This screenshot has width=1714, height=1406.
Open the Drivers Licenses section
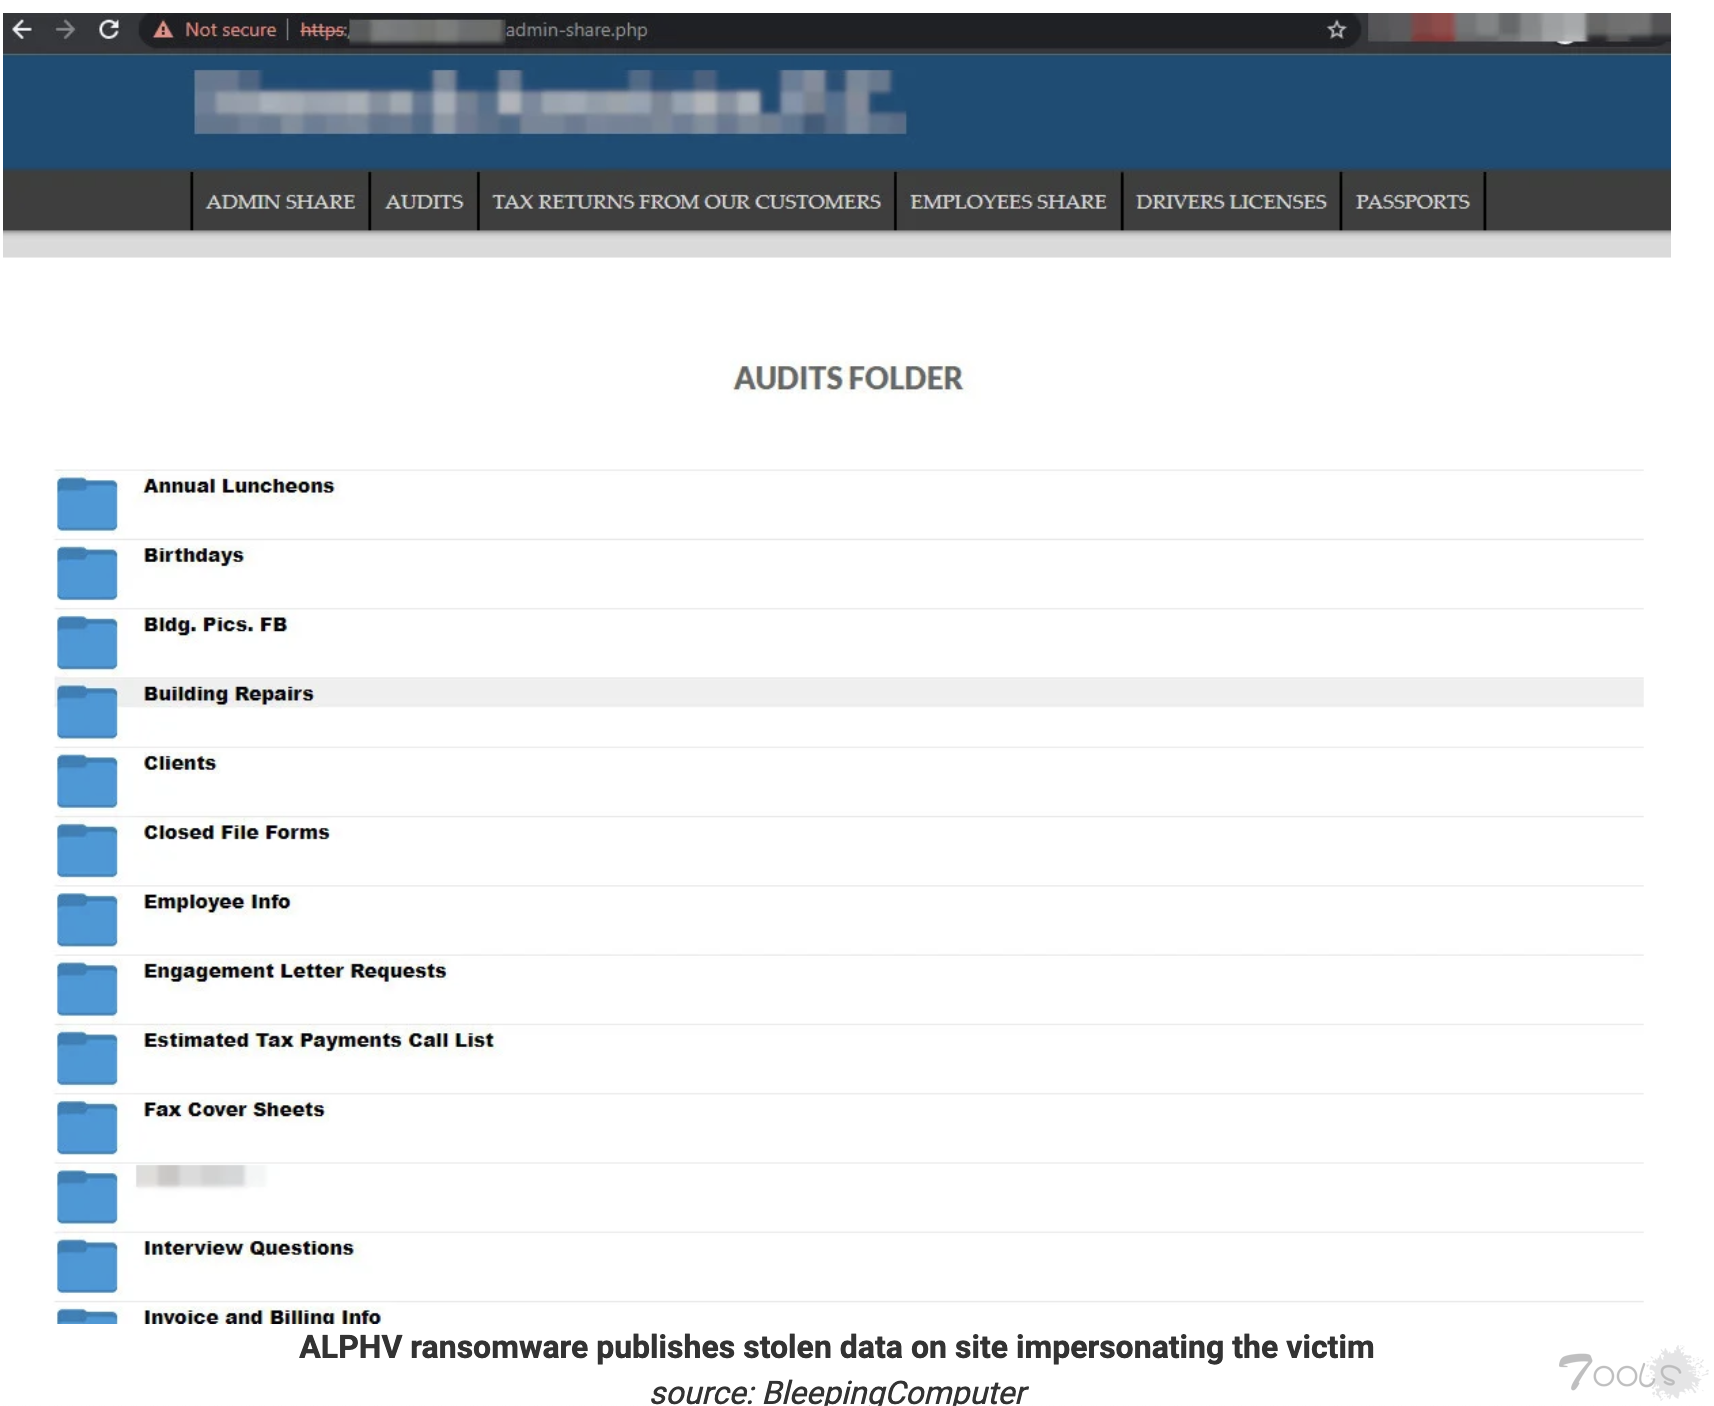[1231, 202]
